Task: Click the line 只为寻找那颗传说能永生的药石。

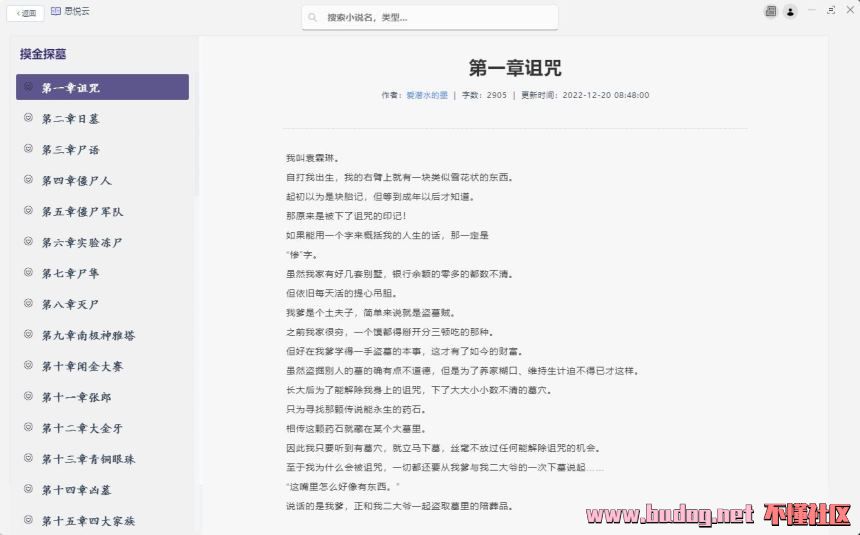Action: coord(356,409)
